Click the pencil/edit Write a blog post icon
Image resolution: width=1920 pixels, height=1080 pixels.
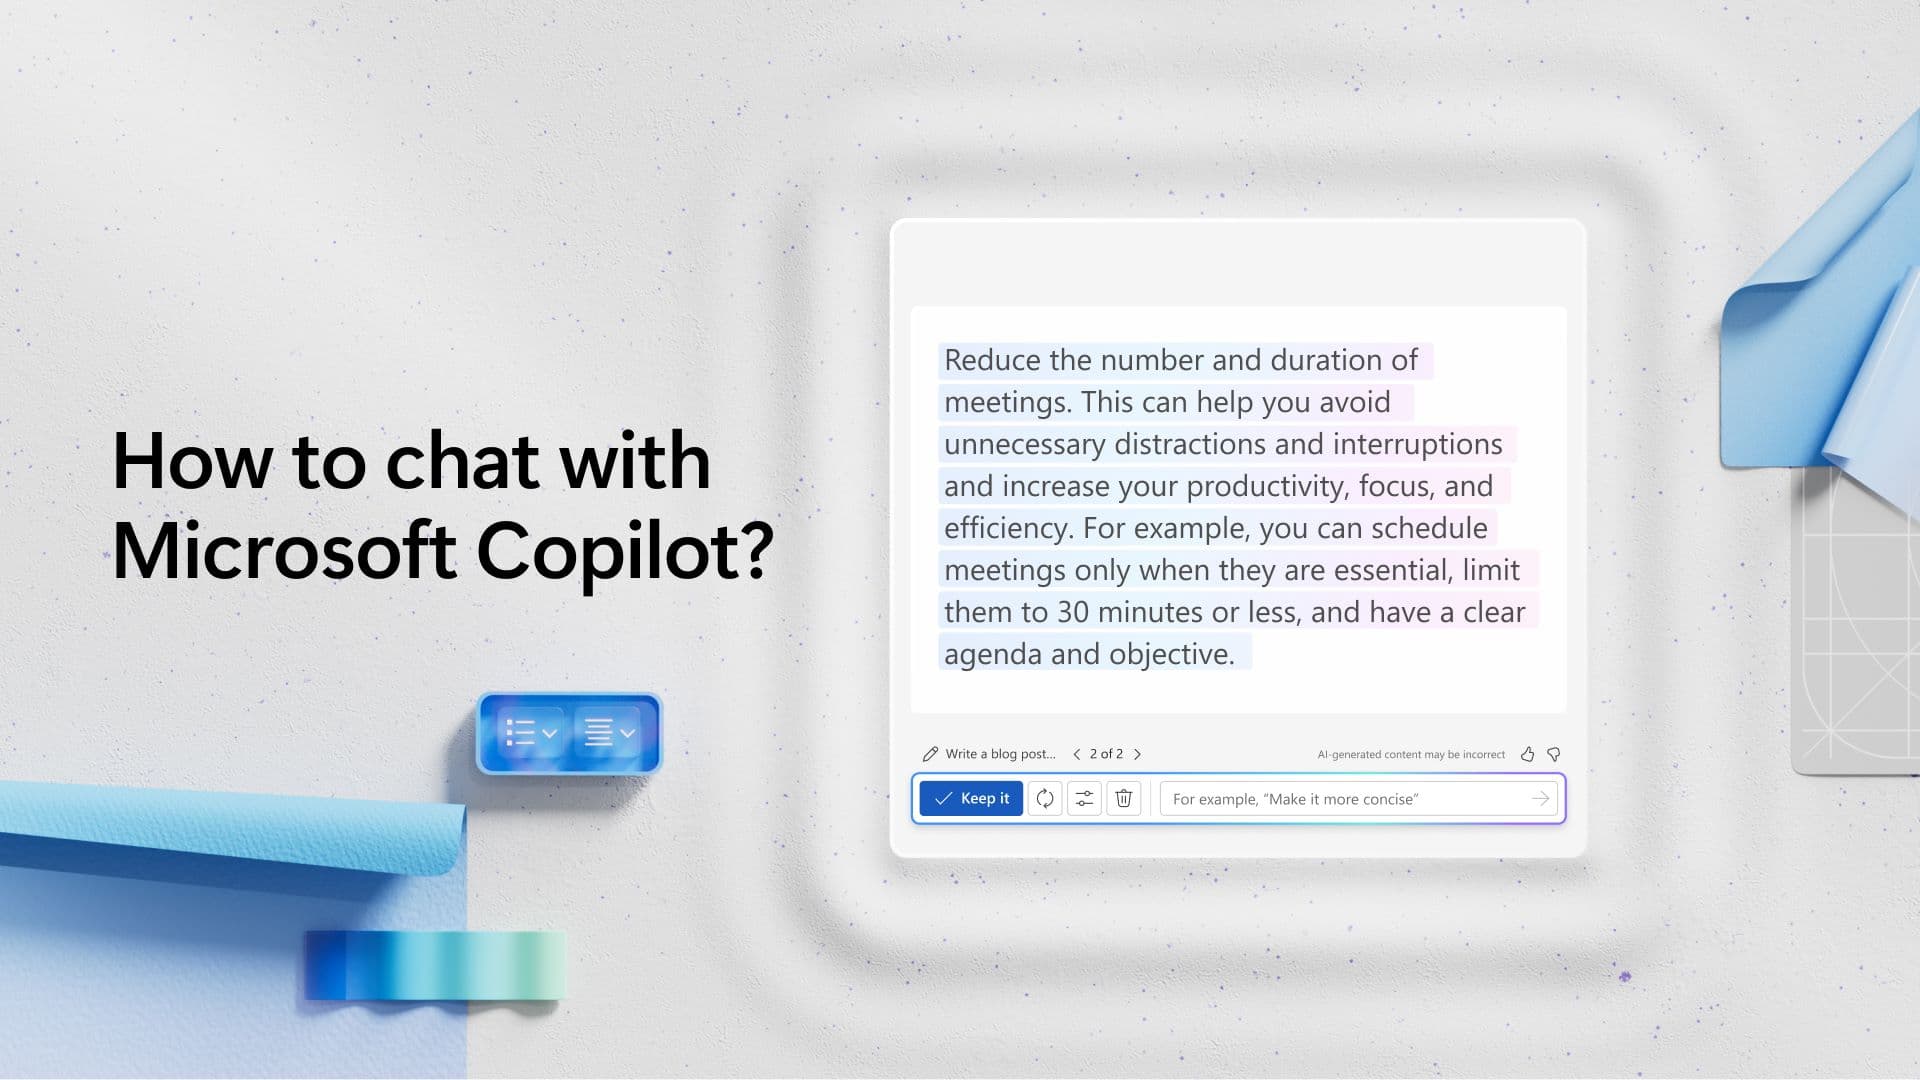click(x=930, y=753)
